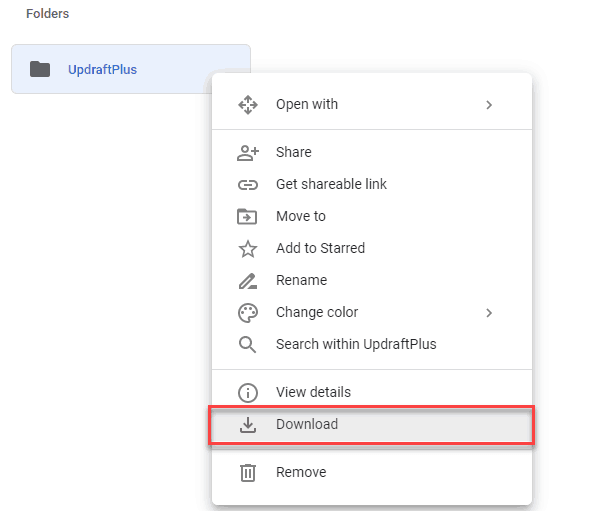Screen dimensions: 609x511
Task: Click the shareable link chain icon
Action: coord(248,185)
